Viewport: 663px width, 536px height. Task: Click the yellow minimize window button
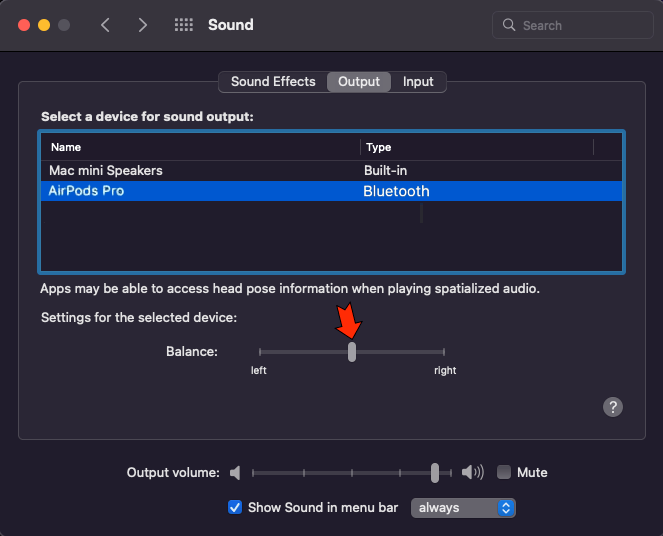pos(44,25)
